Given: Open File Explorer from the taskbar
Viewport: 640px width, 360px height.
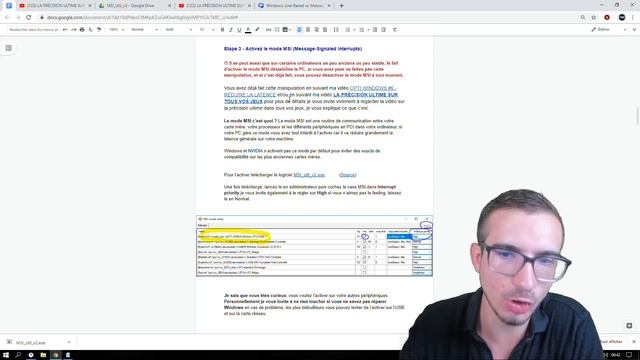Looking at the screenshot, I should pos(43,355).
